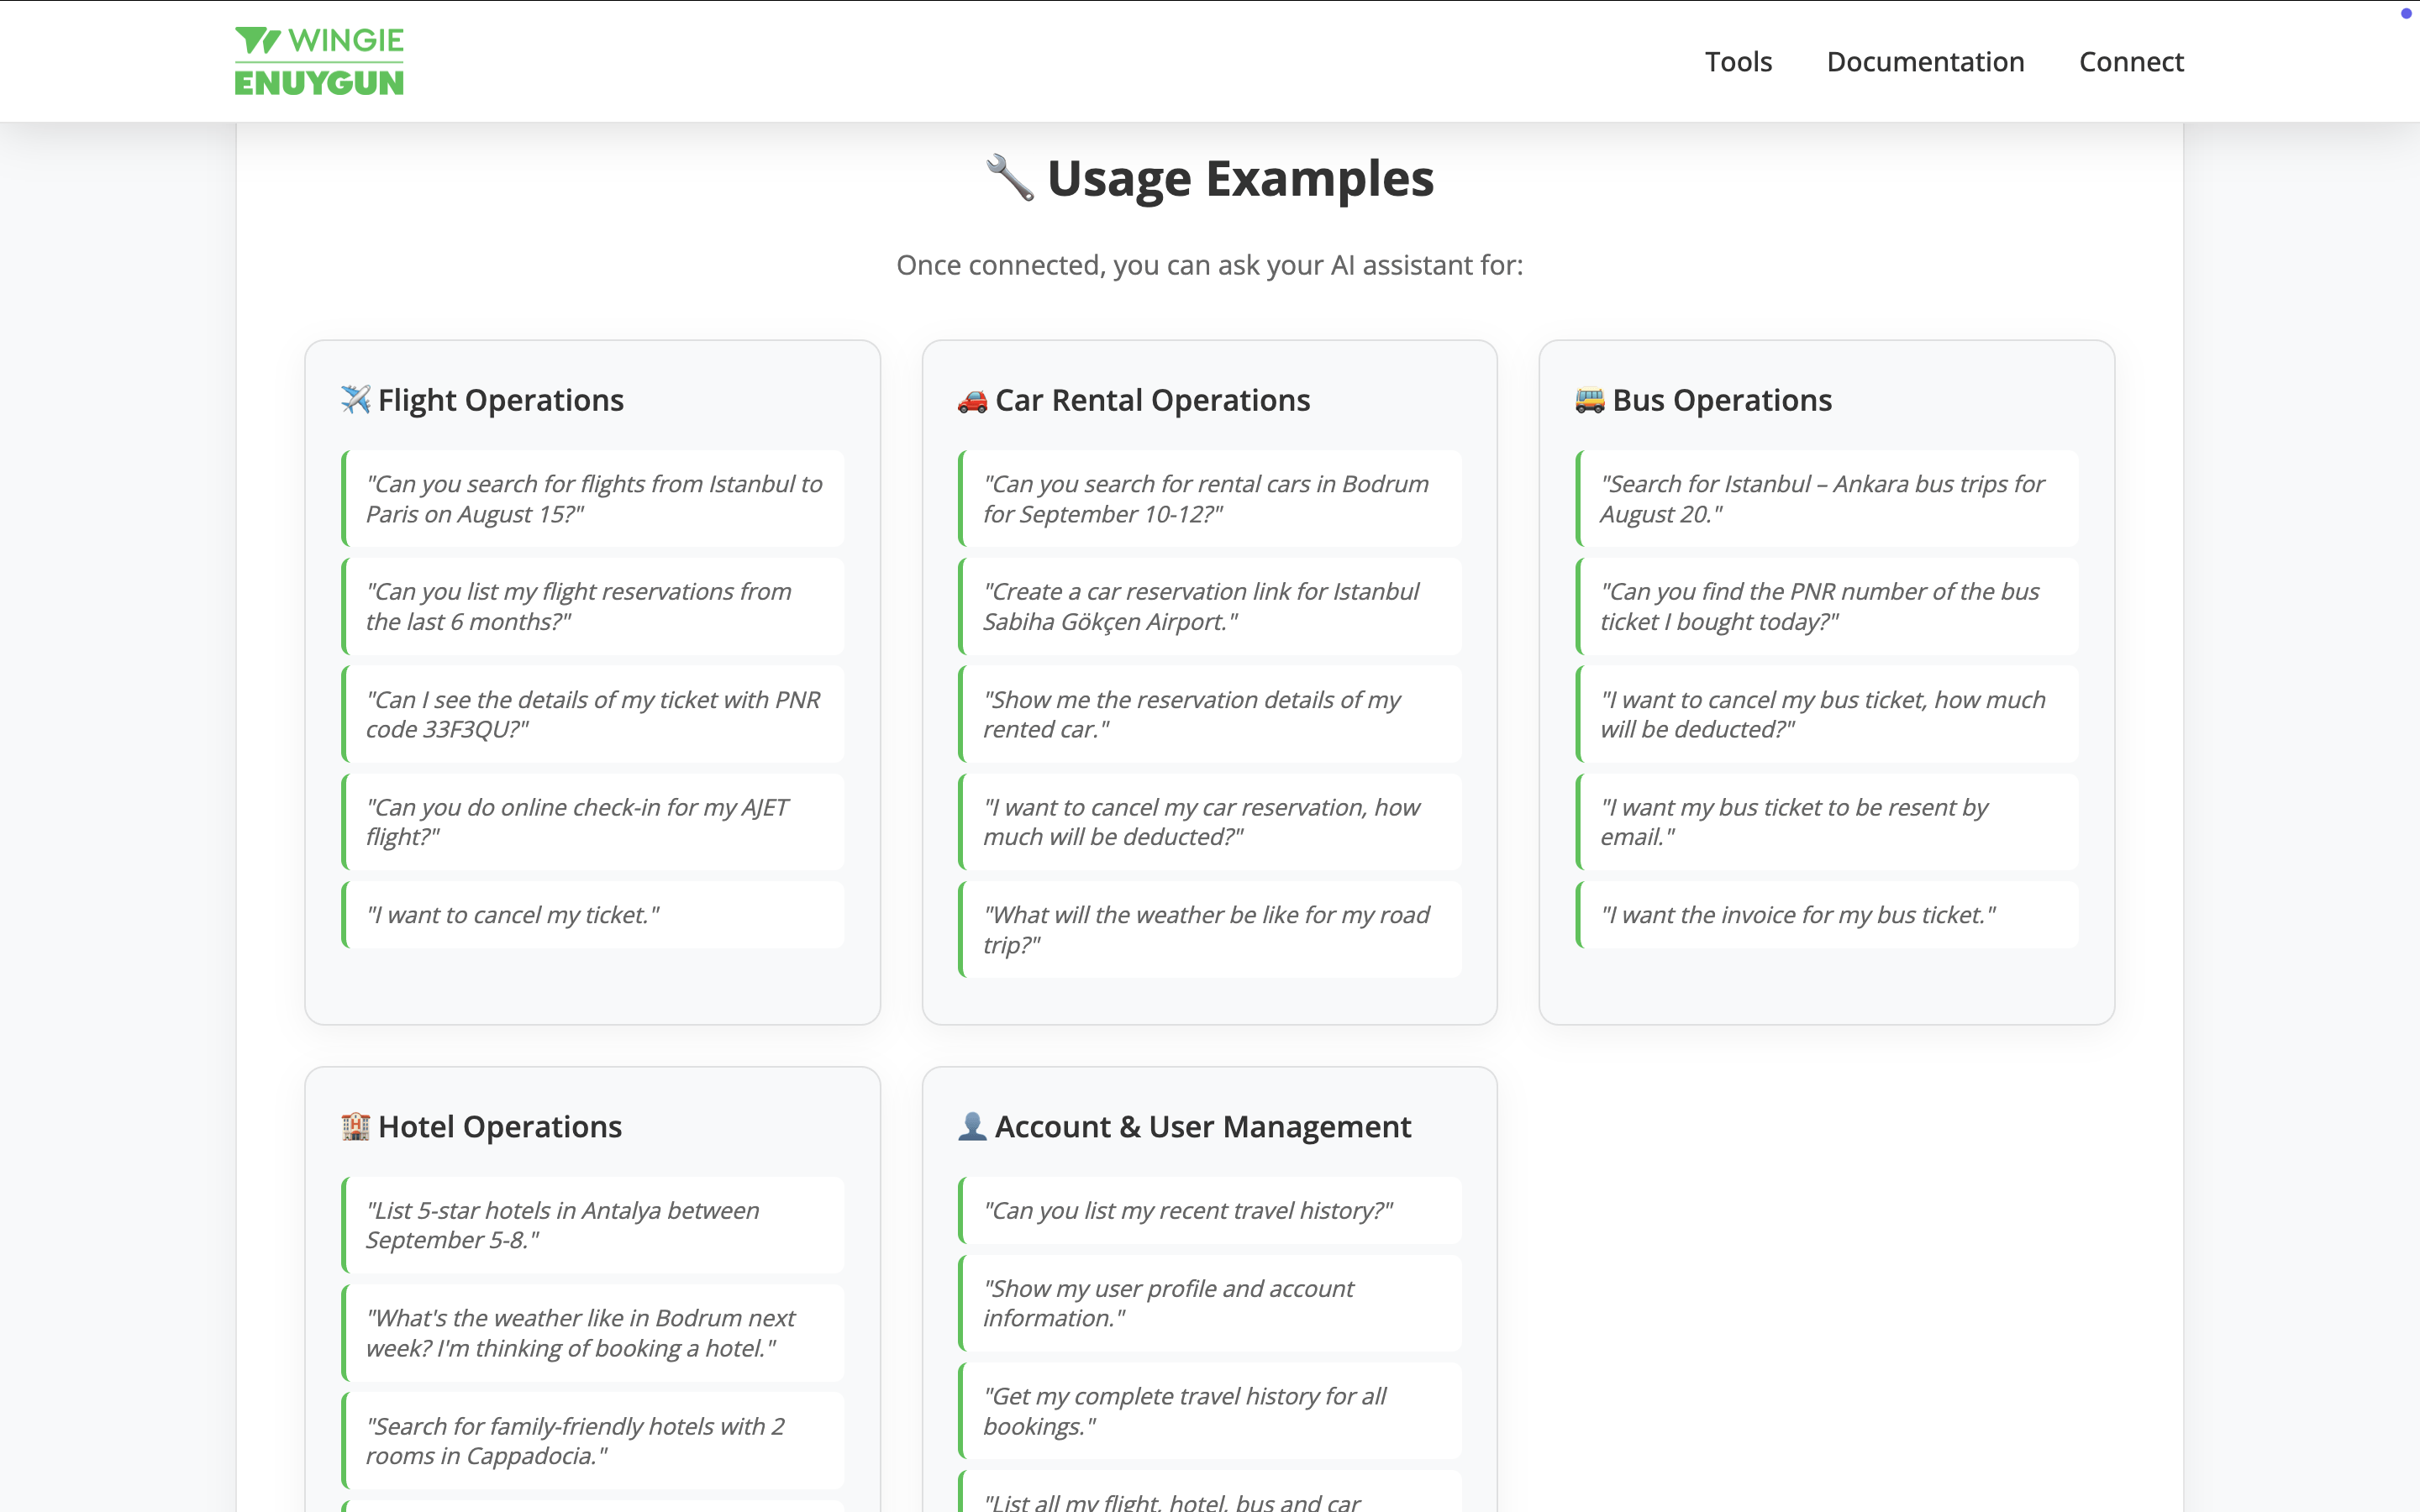
Task: Open the Tools navigation link
Action: click(1738, 62)
